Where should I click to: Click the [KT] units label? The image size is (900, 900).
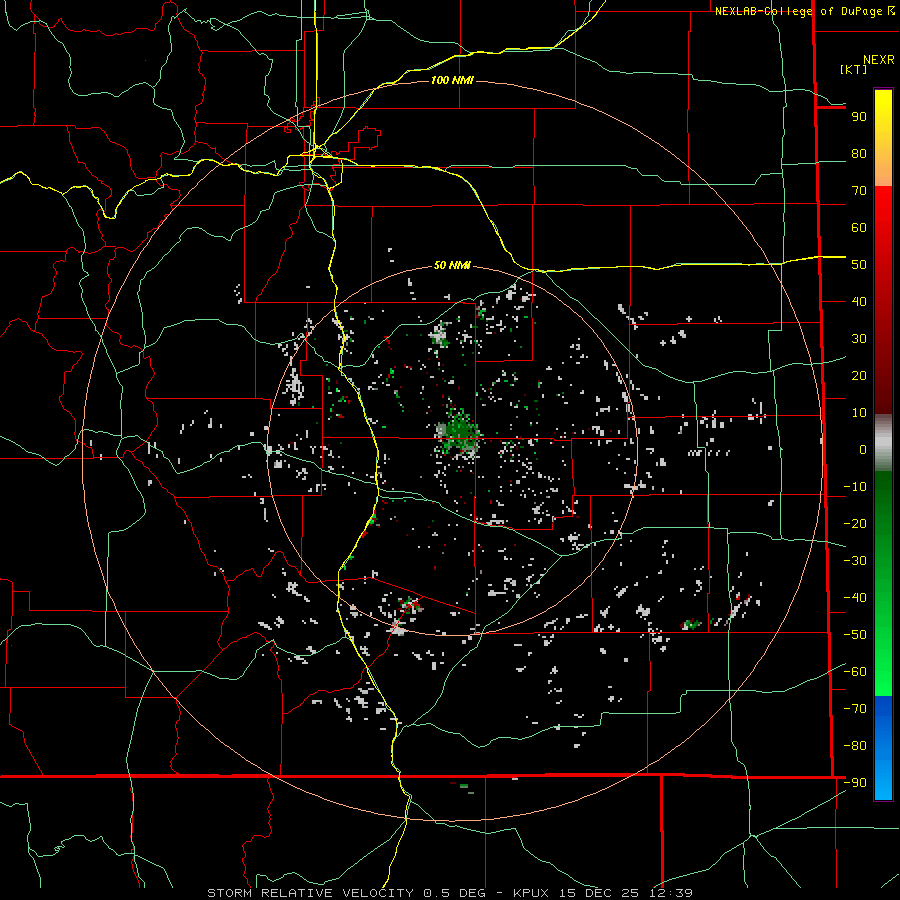[854, 69]
